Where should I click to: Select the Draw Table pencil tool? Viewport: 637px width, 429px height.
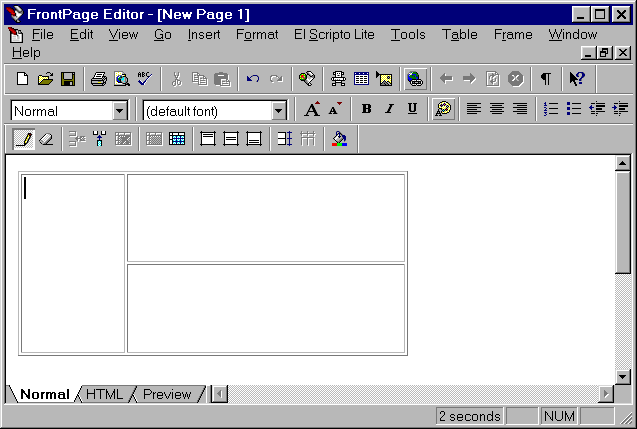[23, 139]
